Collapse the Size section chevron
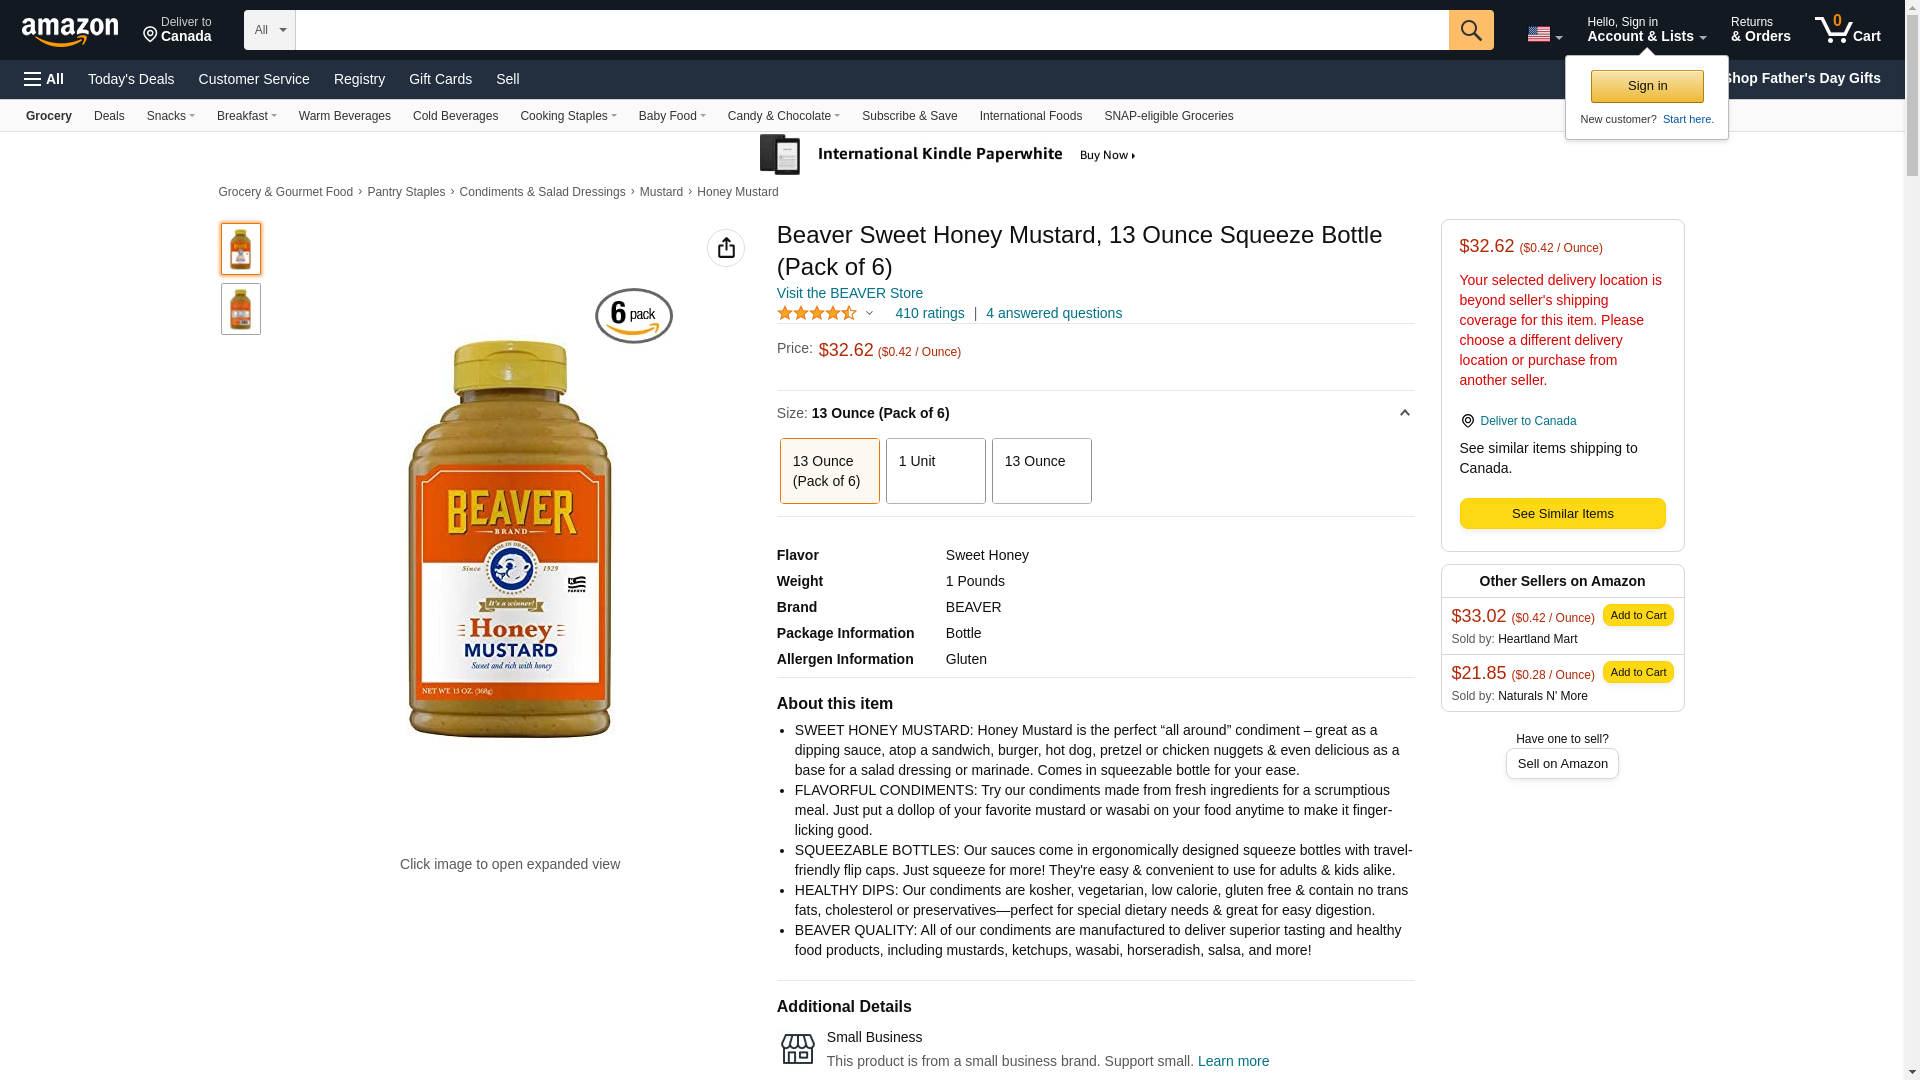Image resolution: width=1920 pixels, height=1080 pixels. 1404,413
